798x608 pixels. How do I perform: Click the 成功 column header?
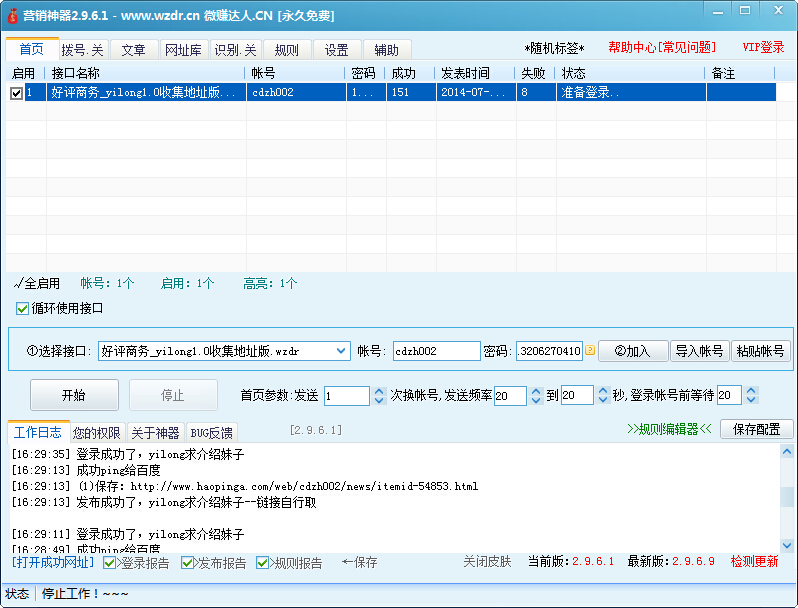pos(409,73)
